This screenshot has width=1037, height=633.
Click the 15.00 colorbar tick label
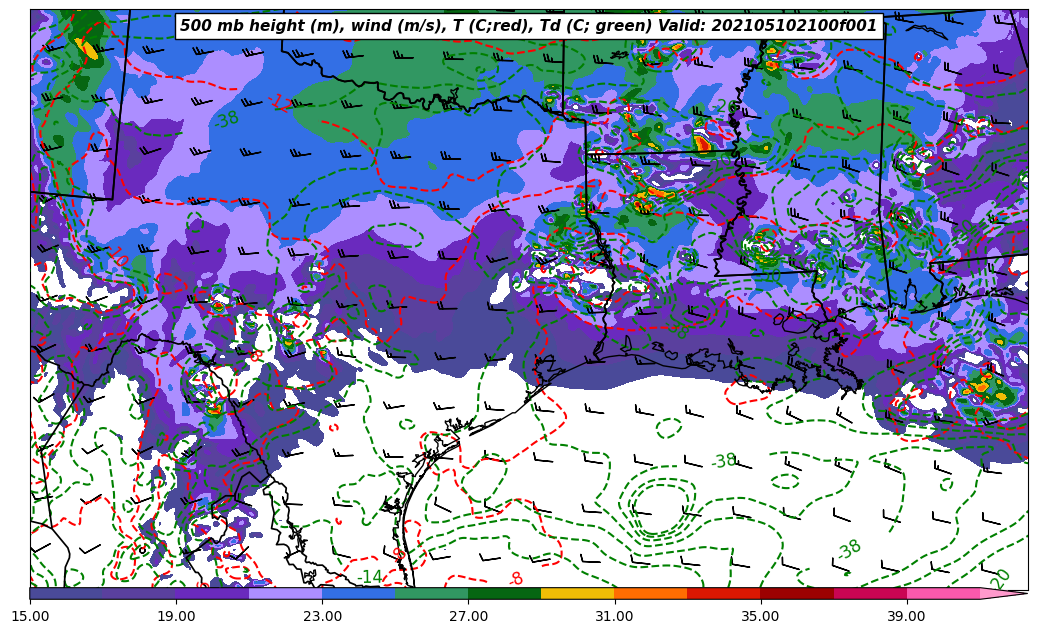pos(30,616)
